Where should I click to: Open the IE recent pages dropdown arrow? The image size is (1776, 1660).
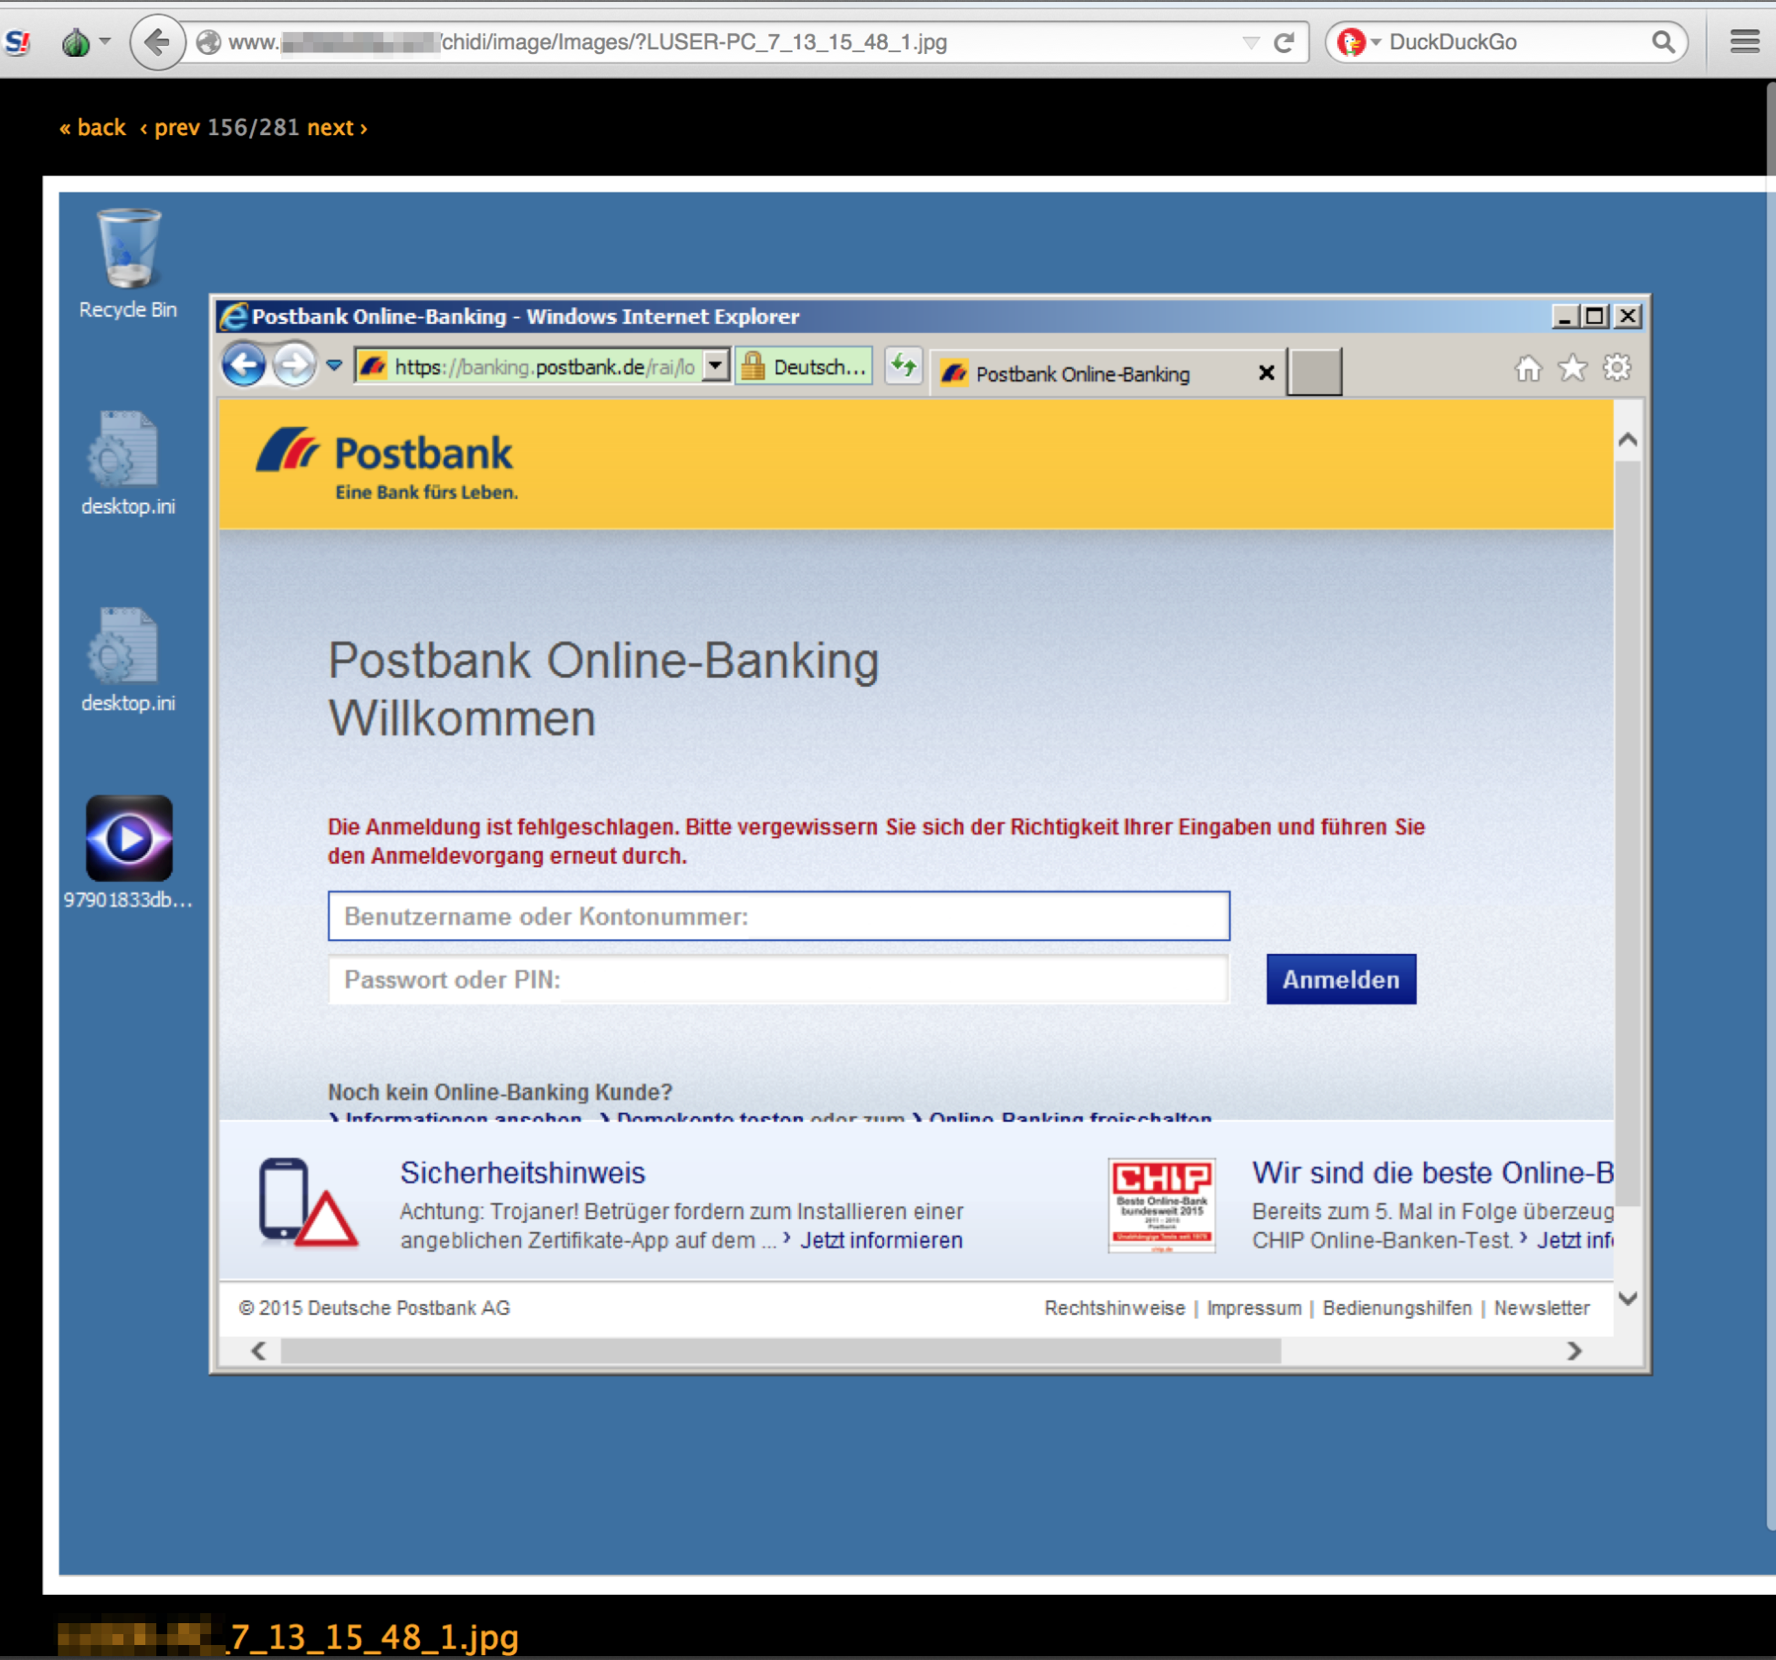(x=334, y=366)
